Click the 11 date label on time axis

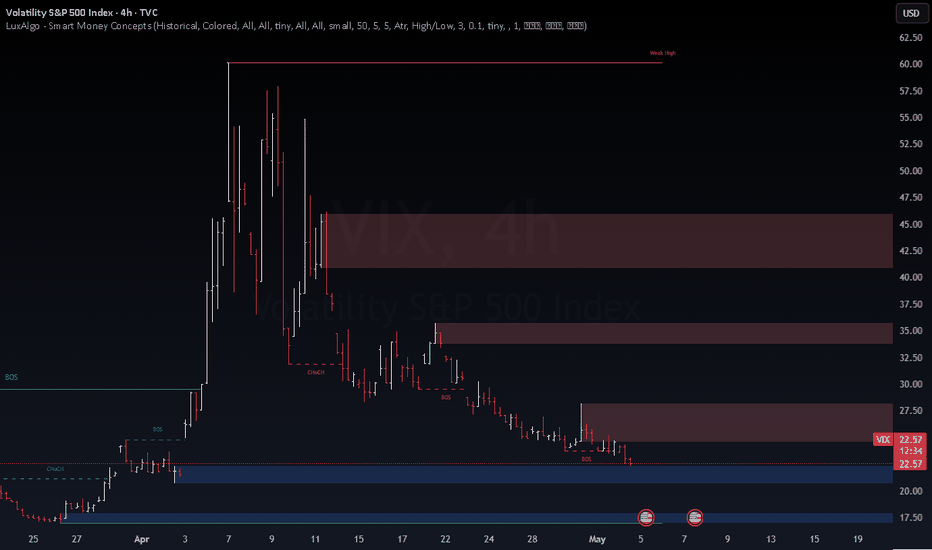click(315, 539)
